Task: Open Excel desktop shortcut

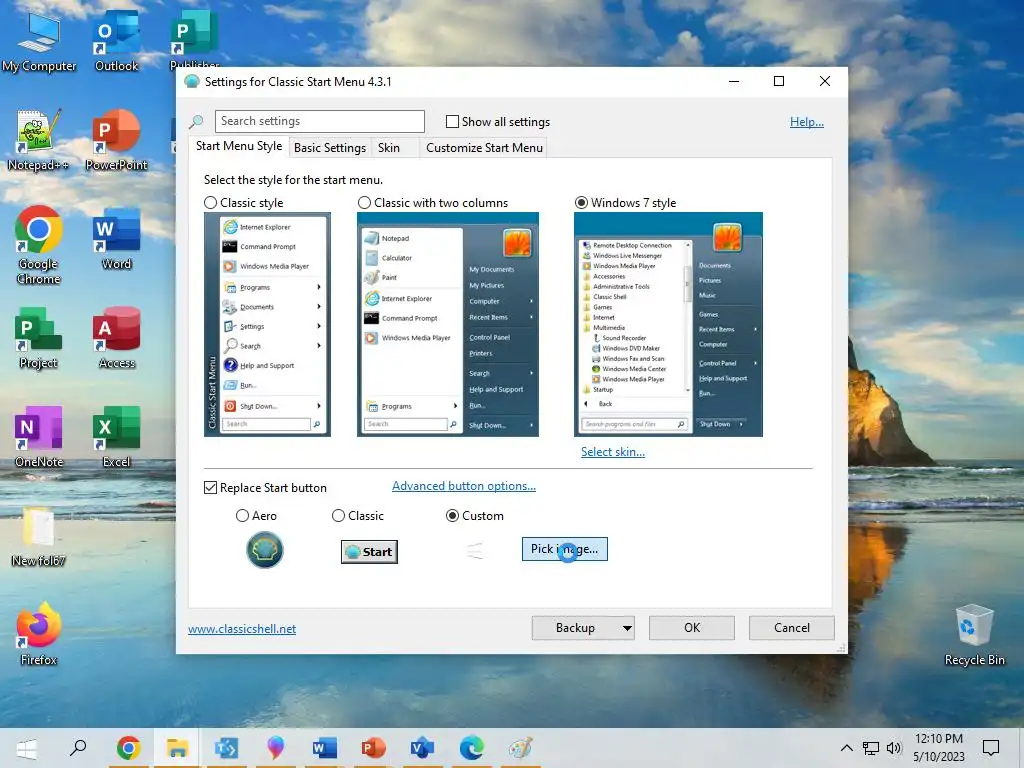Action: click(116, 436)
